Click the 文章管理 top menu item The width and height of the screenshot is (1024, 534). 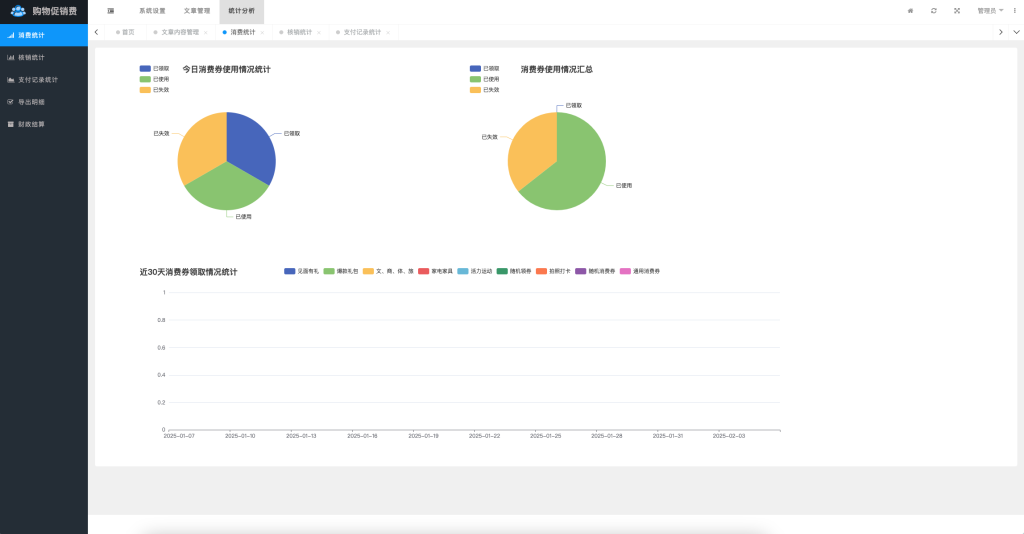click(197, 11)
